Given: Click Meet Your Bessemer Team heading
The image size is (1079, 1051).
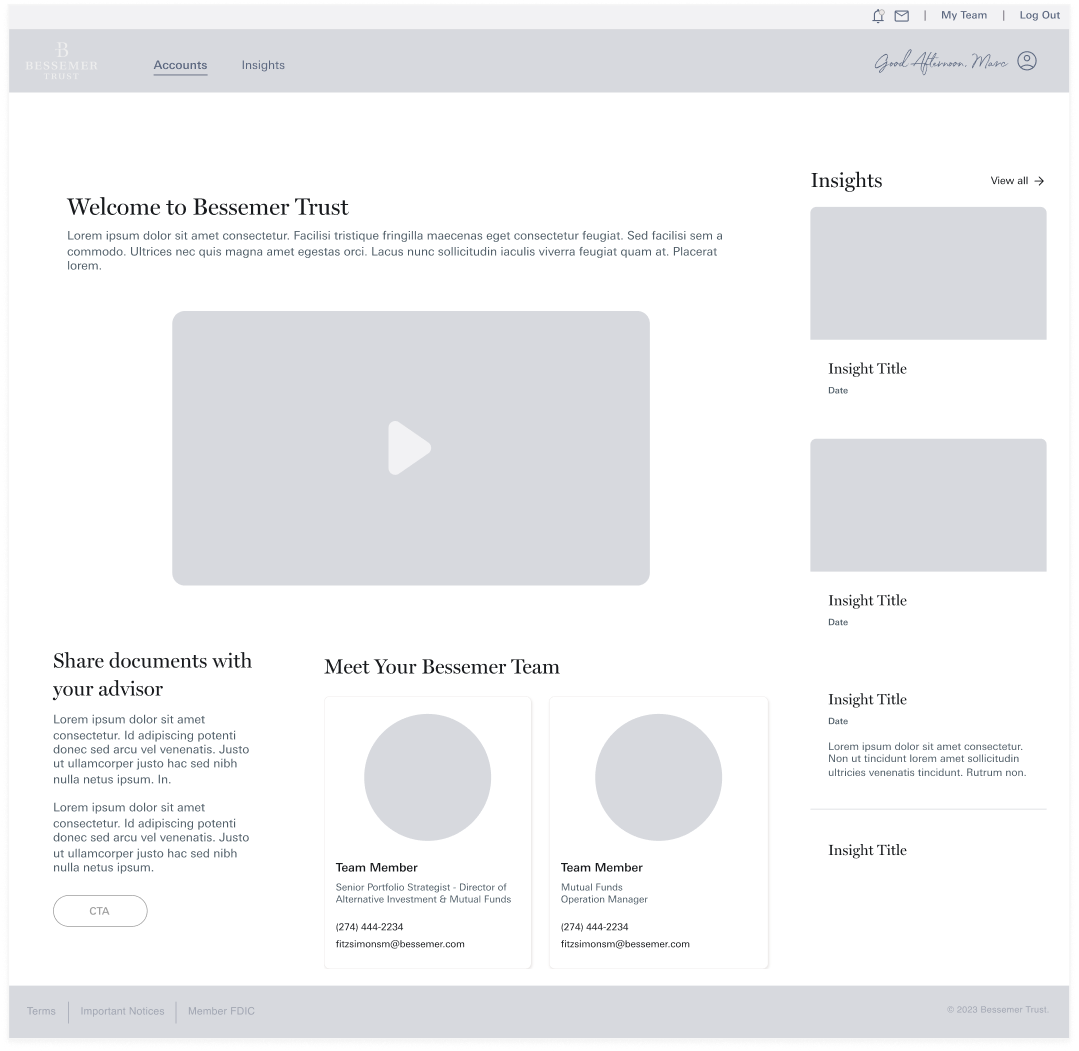Looking at the screenshot, I should pyautogui.click(x=442, y=667).
